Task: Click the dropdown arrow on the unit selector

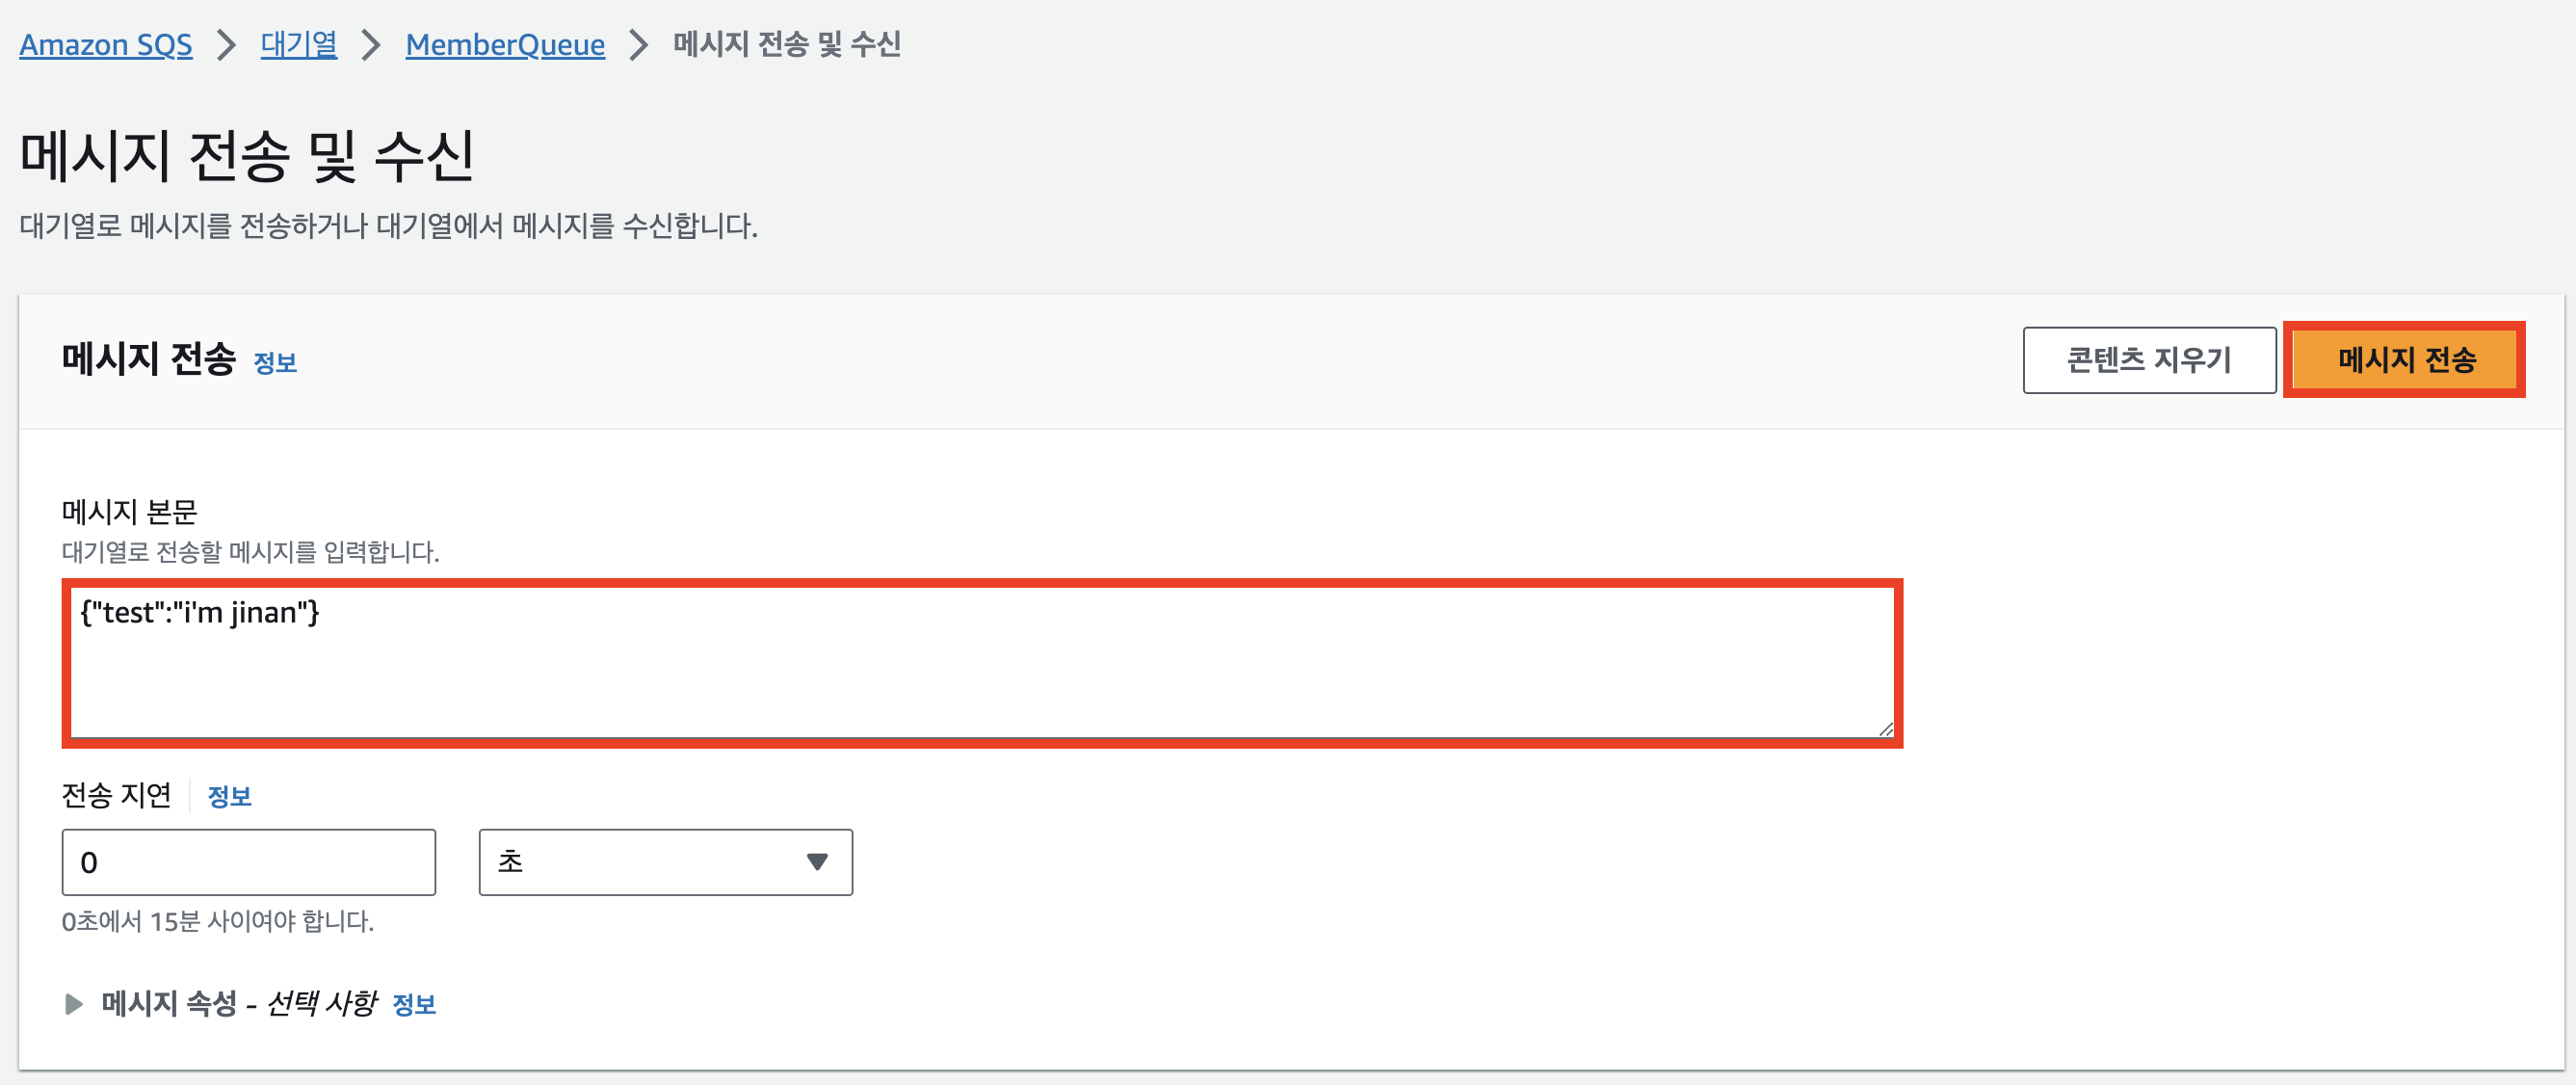Action: pos(817,861)
